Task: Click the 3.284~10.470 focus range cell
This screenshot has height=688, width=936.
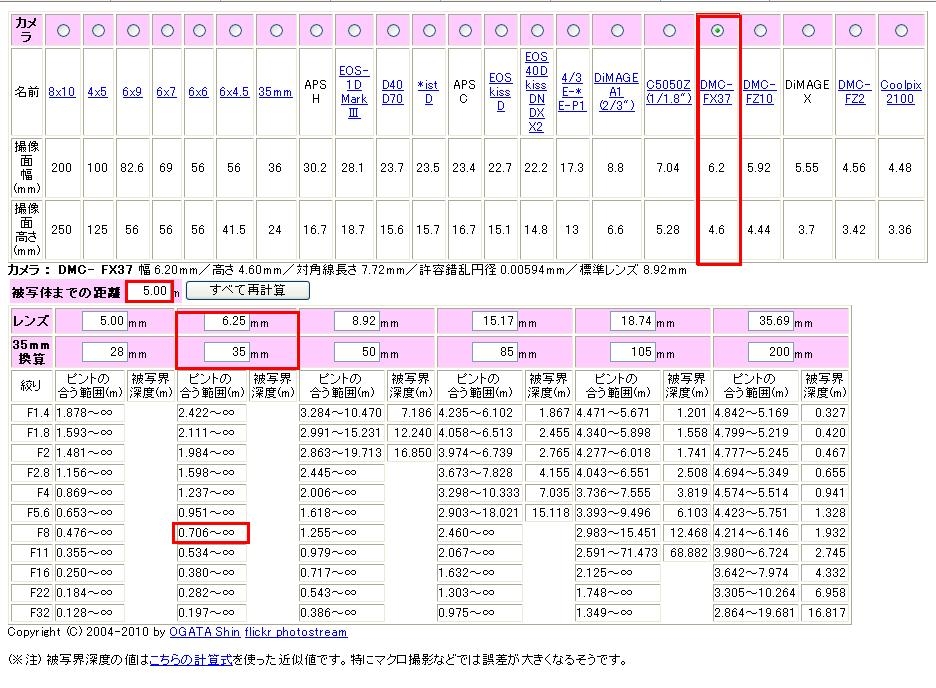Action: coord(341,413)
